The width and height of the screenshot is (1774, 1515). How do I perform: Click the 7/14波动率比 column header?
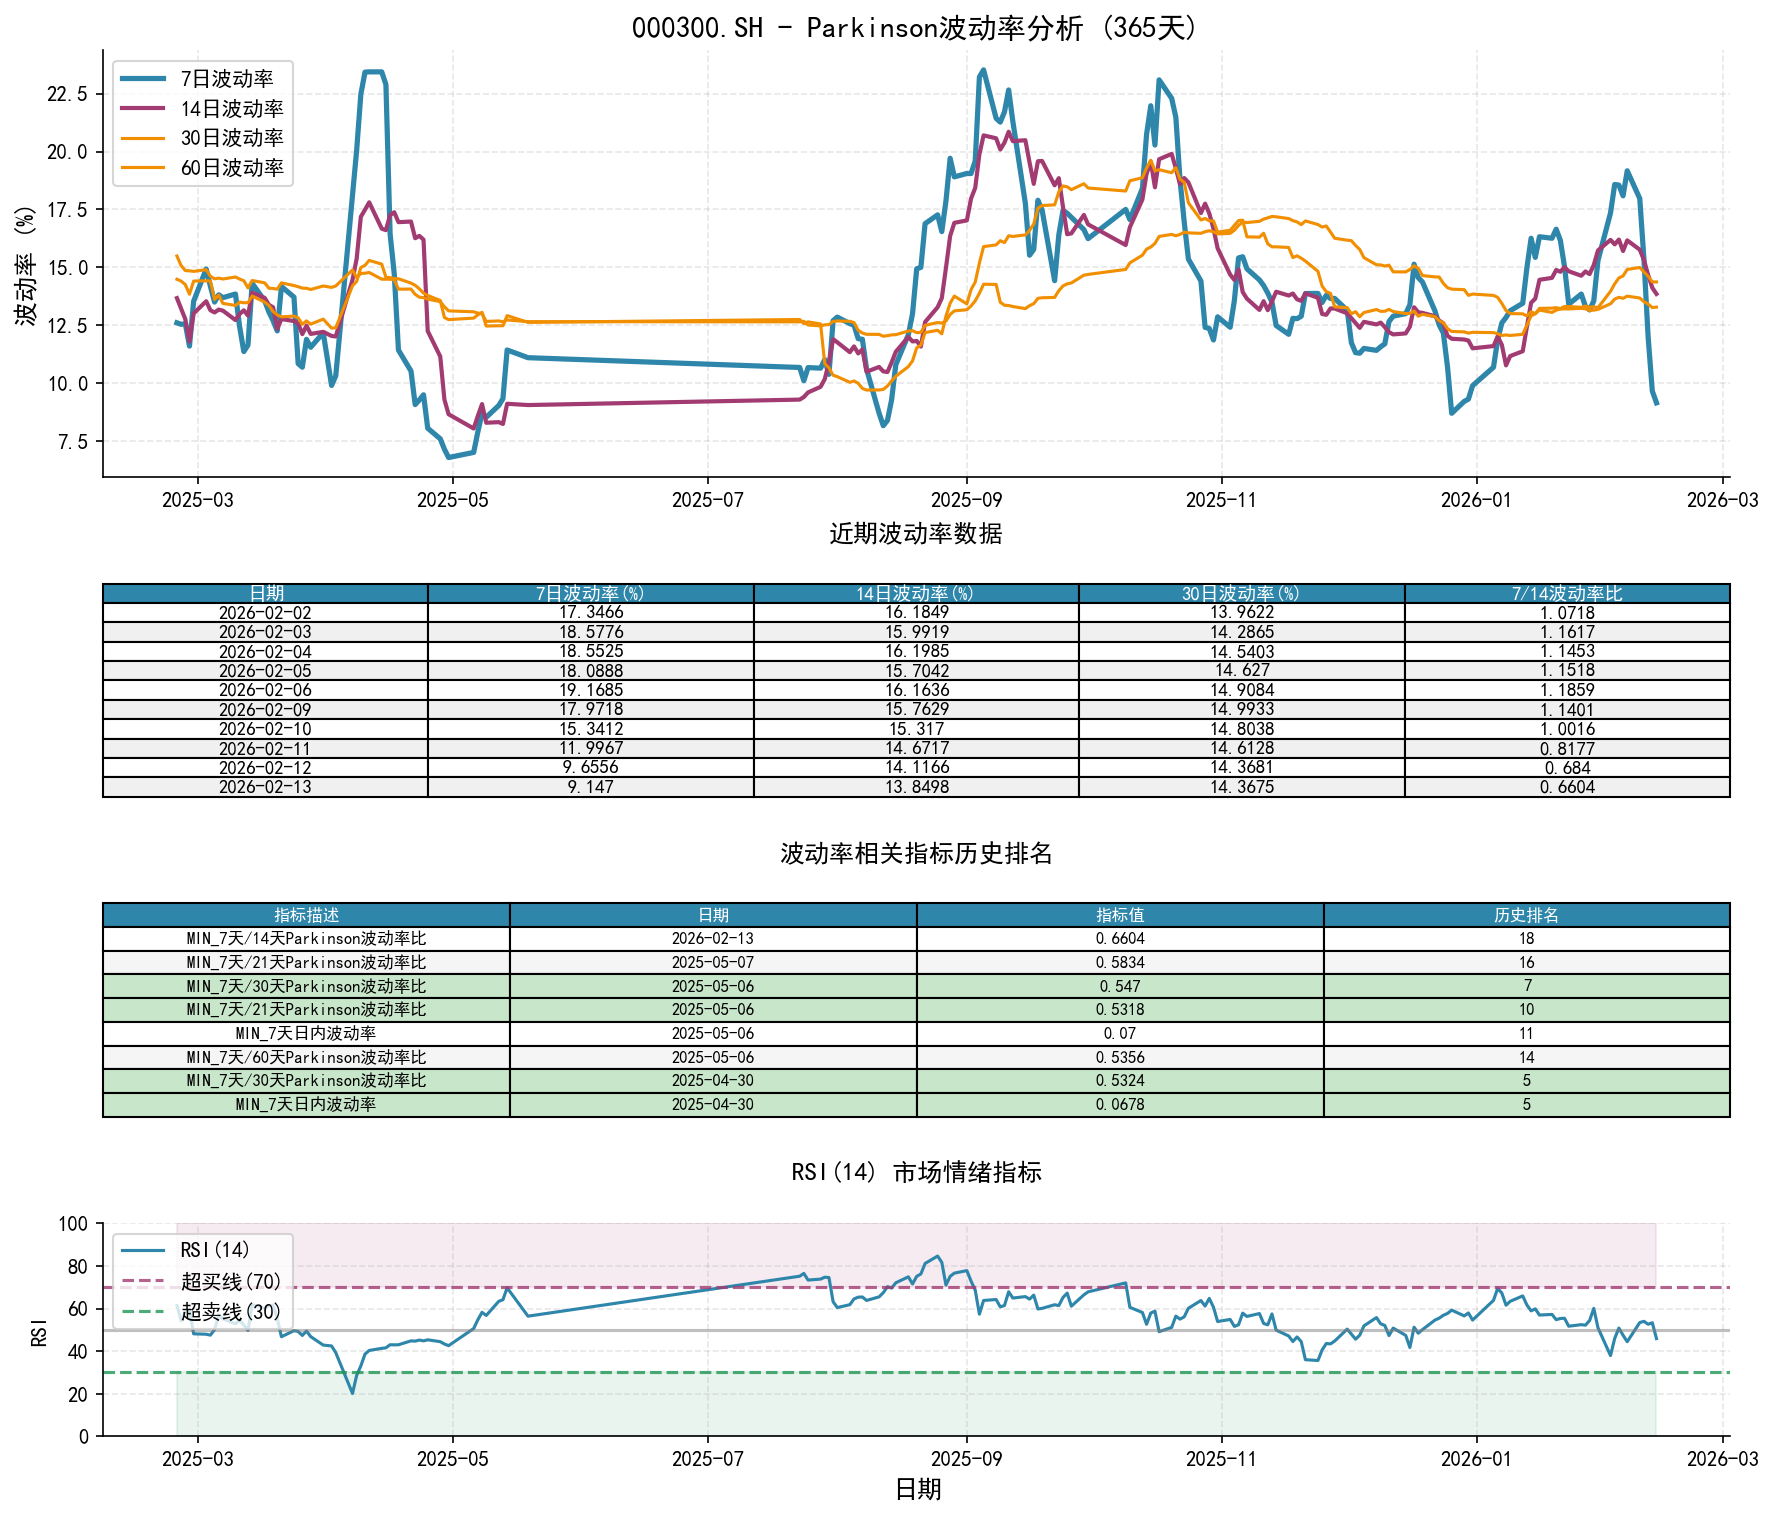point(1566,594)
